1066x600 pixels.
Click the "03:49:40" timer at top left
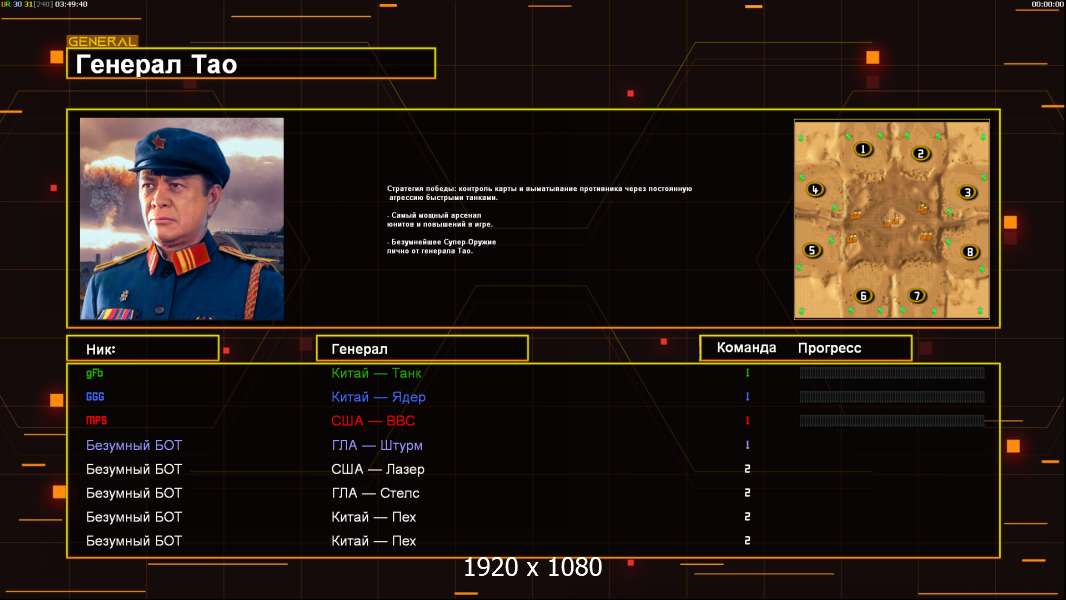(71, 4)
